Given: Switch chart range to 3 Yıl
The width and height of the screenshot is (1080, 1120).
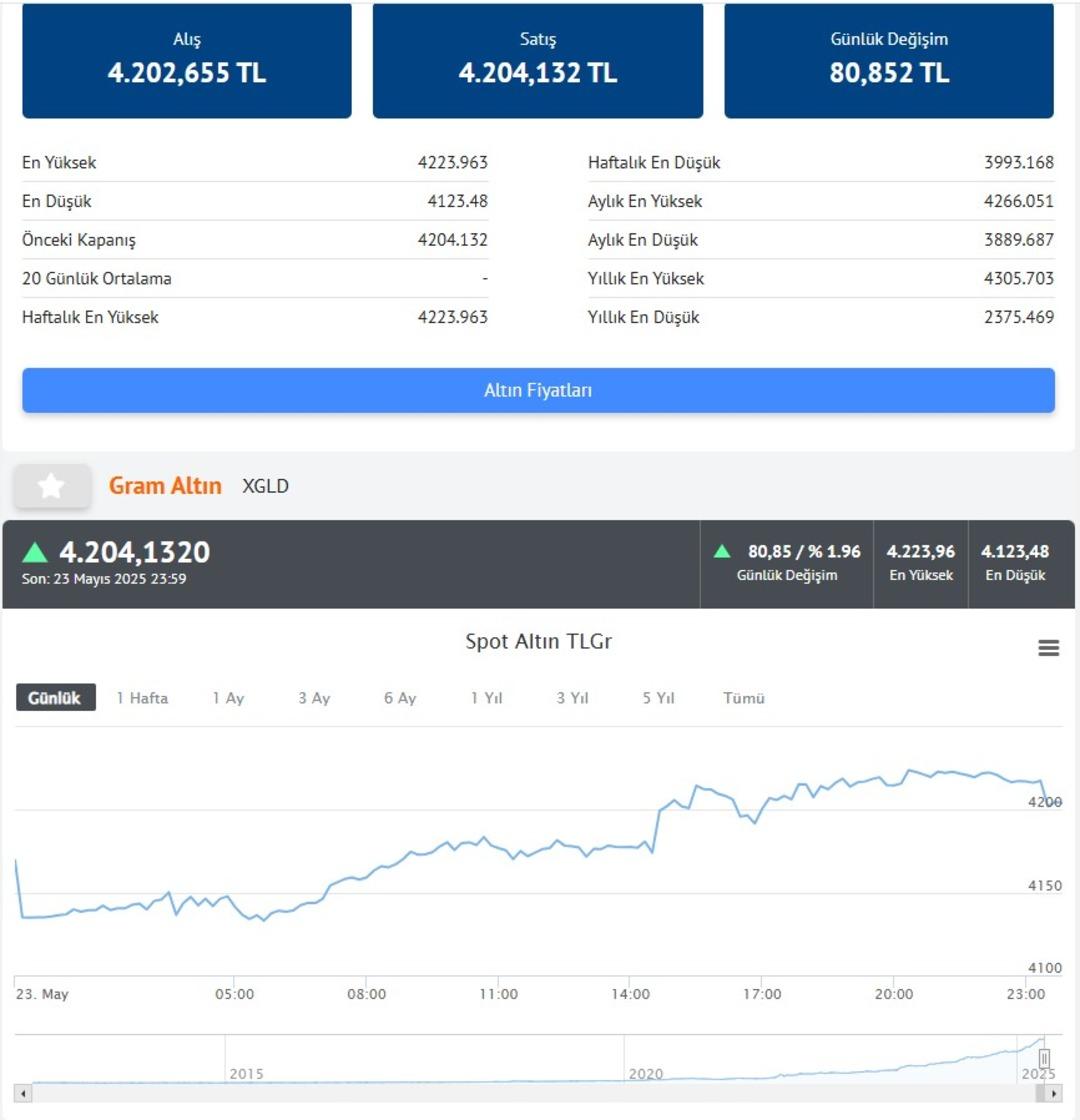Looking at the screenshot, I should point(572,698).
